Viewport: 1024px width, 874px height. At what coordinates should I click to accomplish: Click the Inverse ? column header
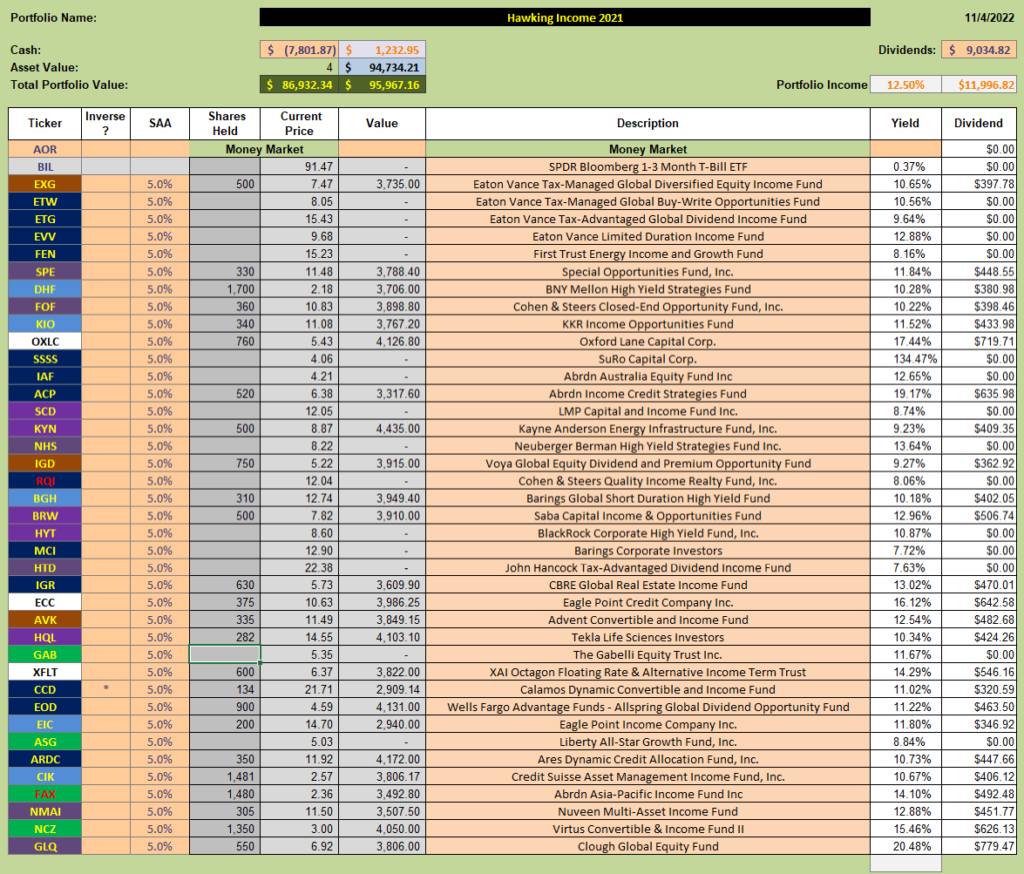pos(106,123)
